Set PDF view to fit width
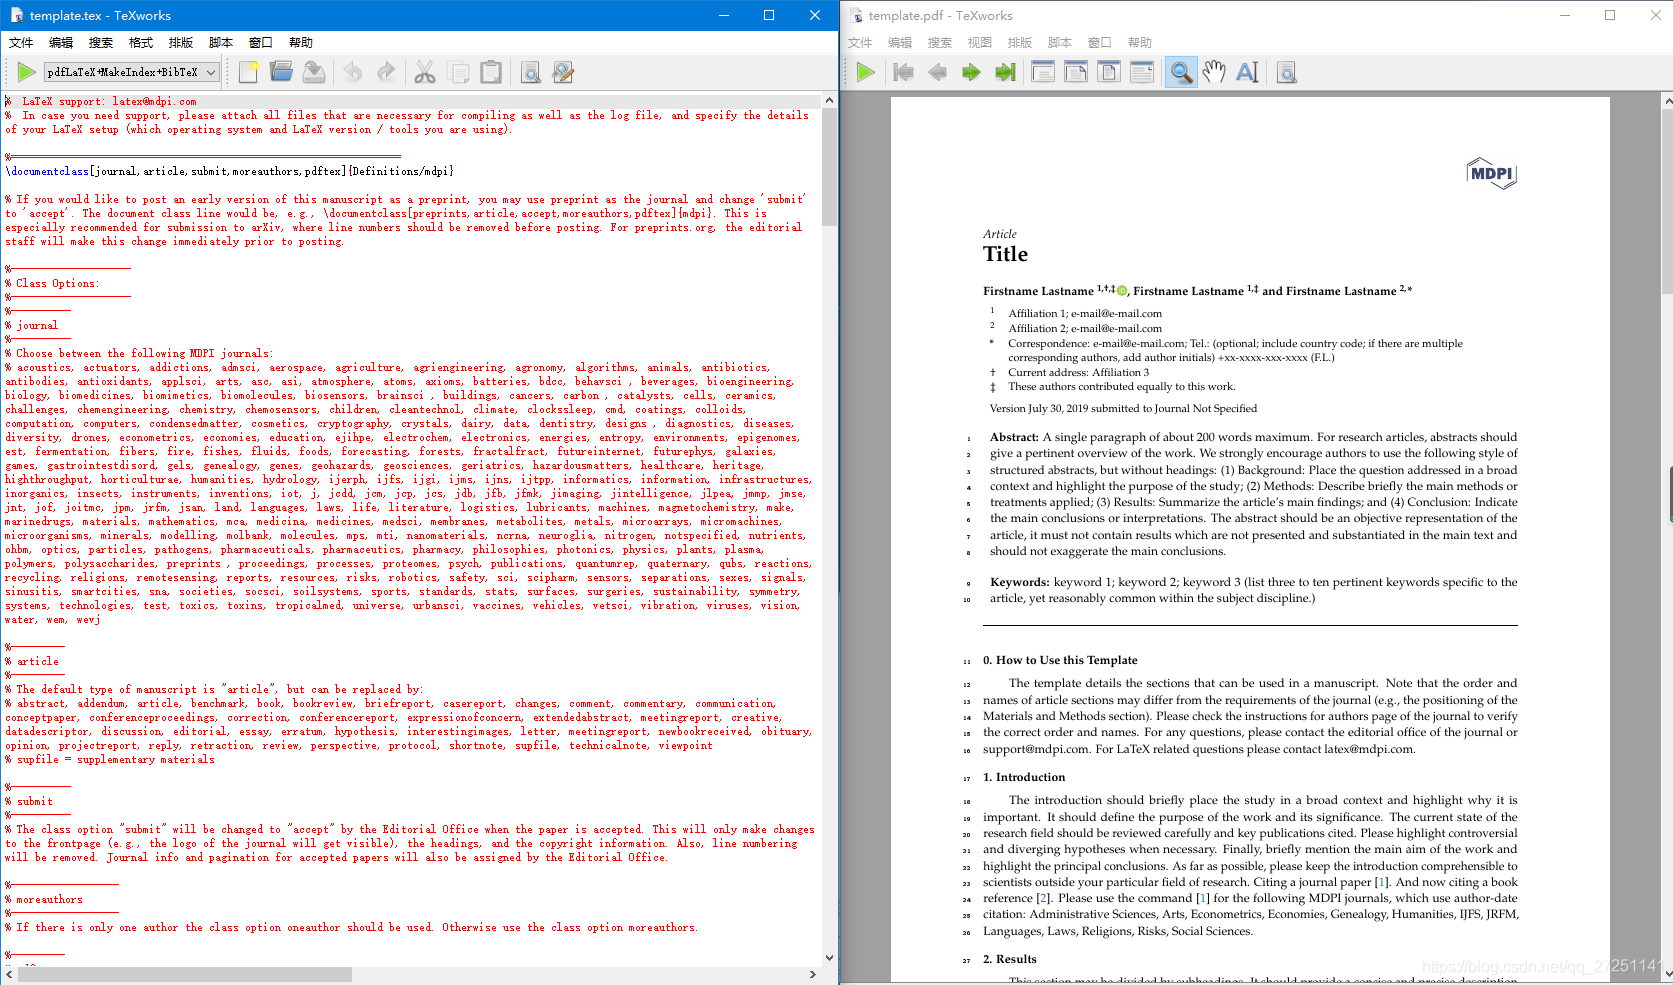1673x985 pixels. tap(1076, 72)
